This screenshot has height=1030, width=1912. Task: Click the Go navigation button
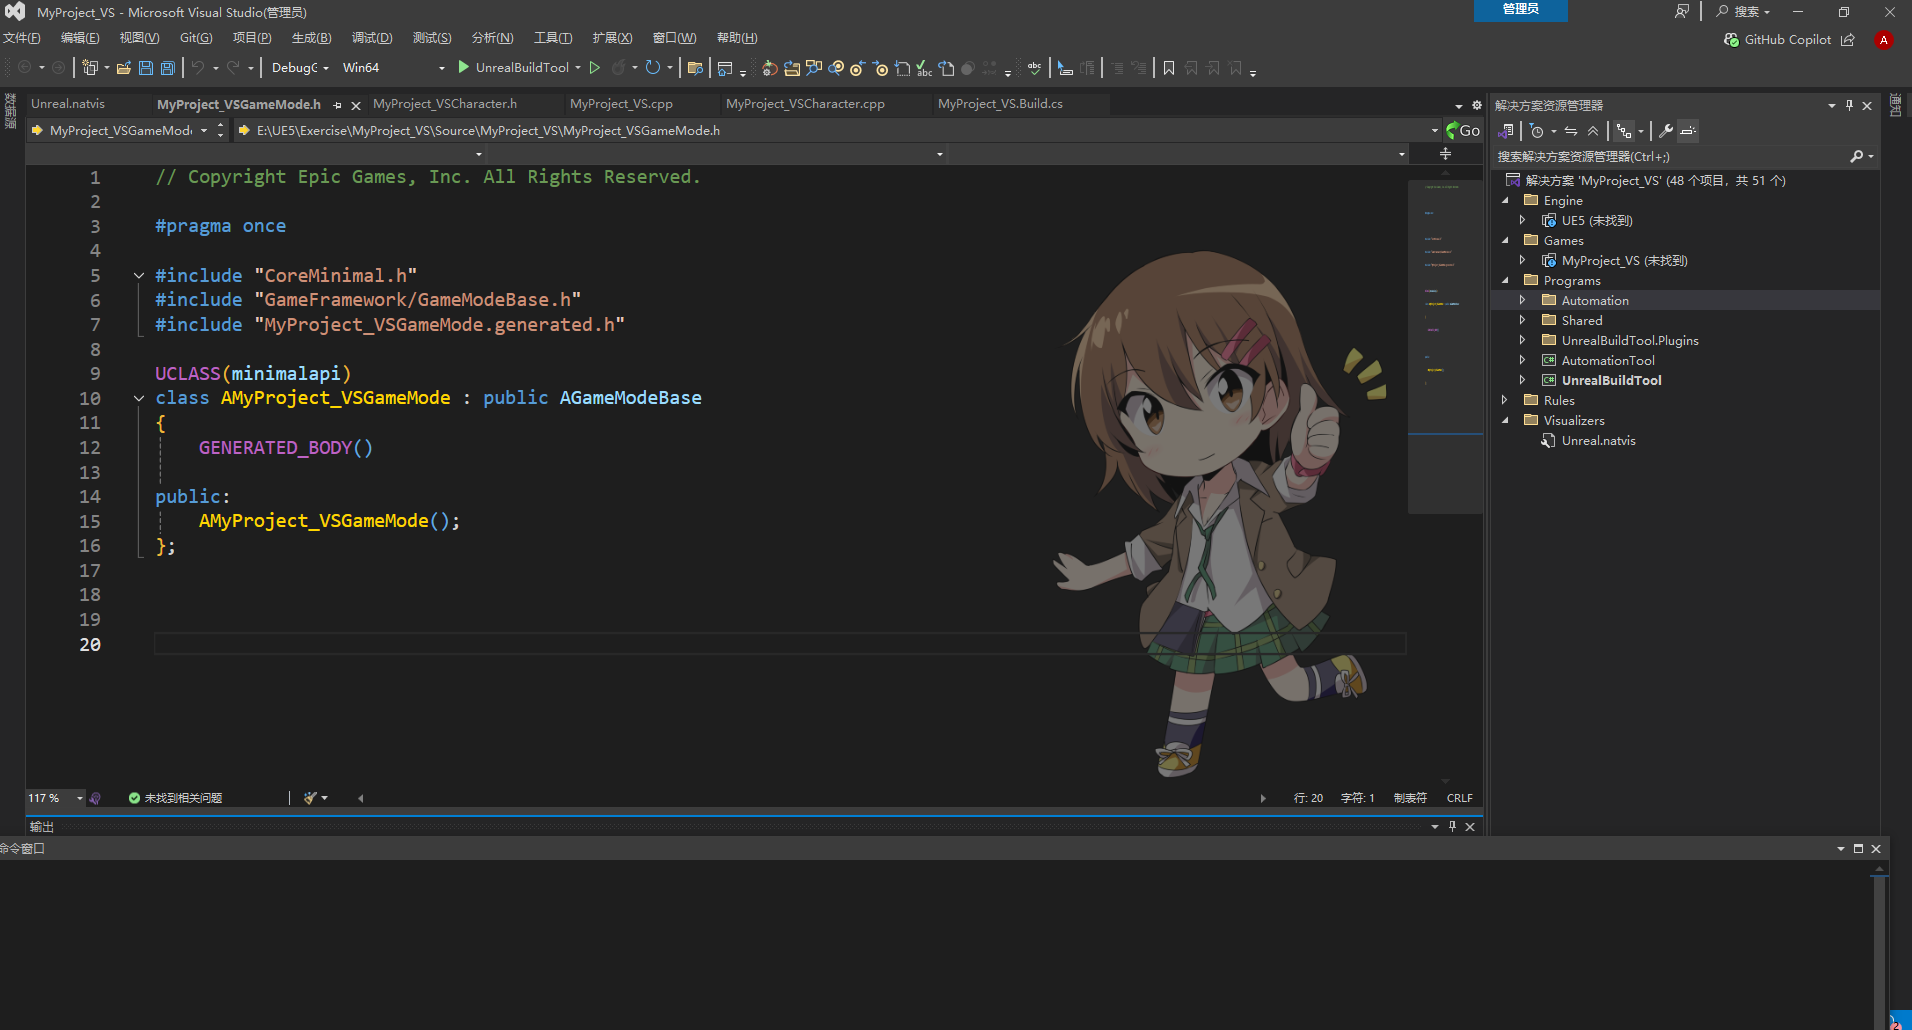pyautogui.click(x=1463, y=130)
